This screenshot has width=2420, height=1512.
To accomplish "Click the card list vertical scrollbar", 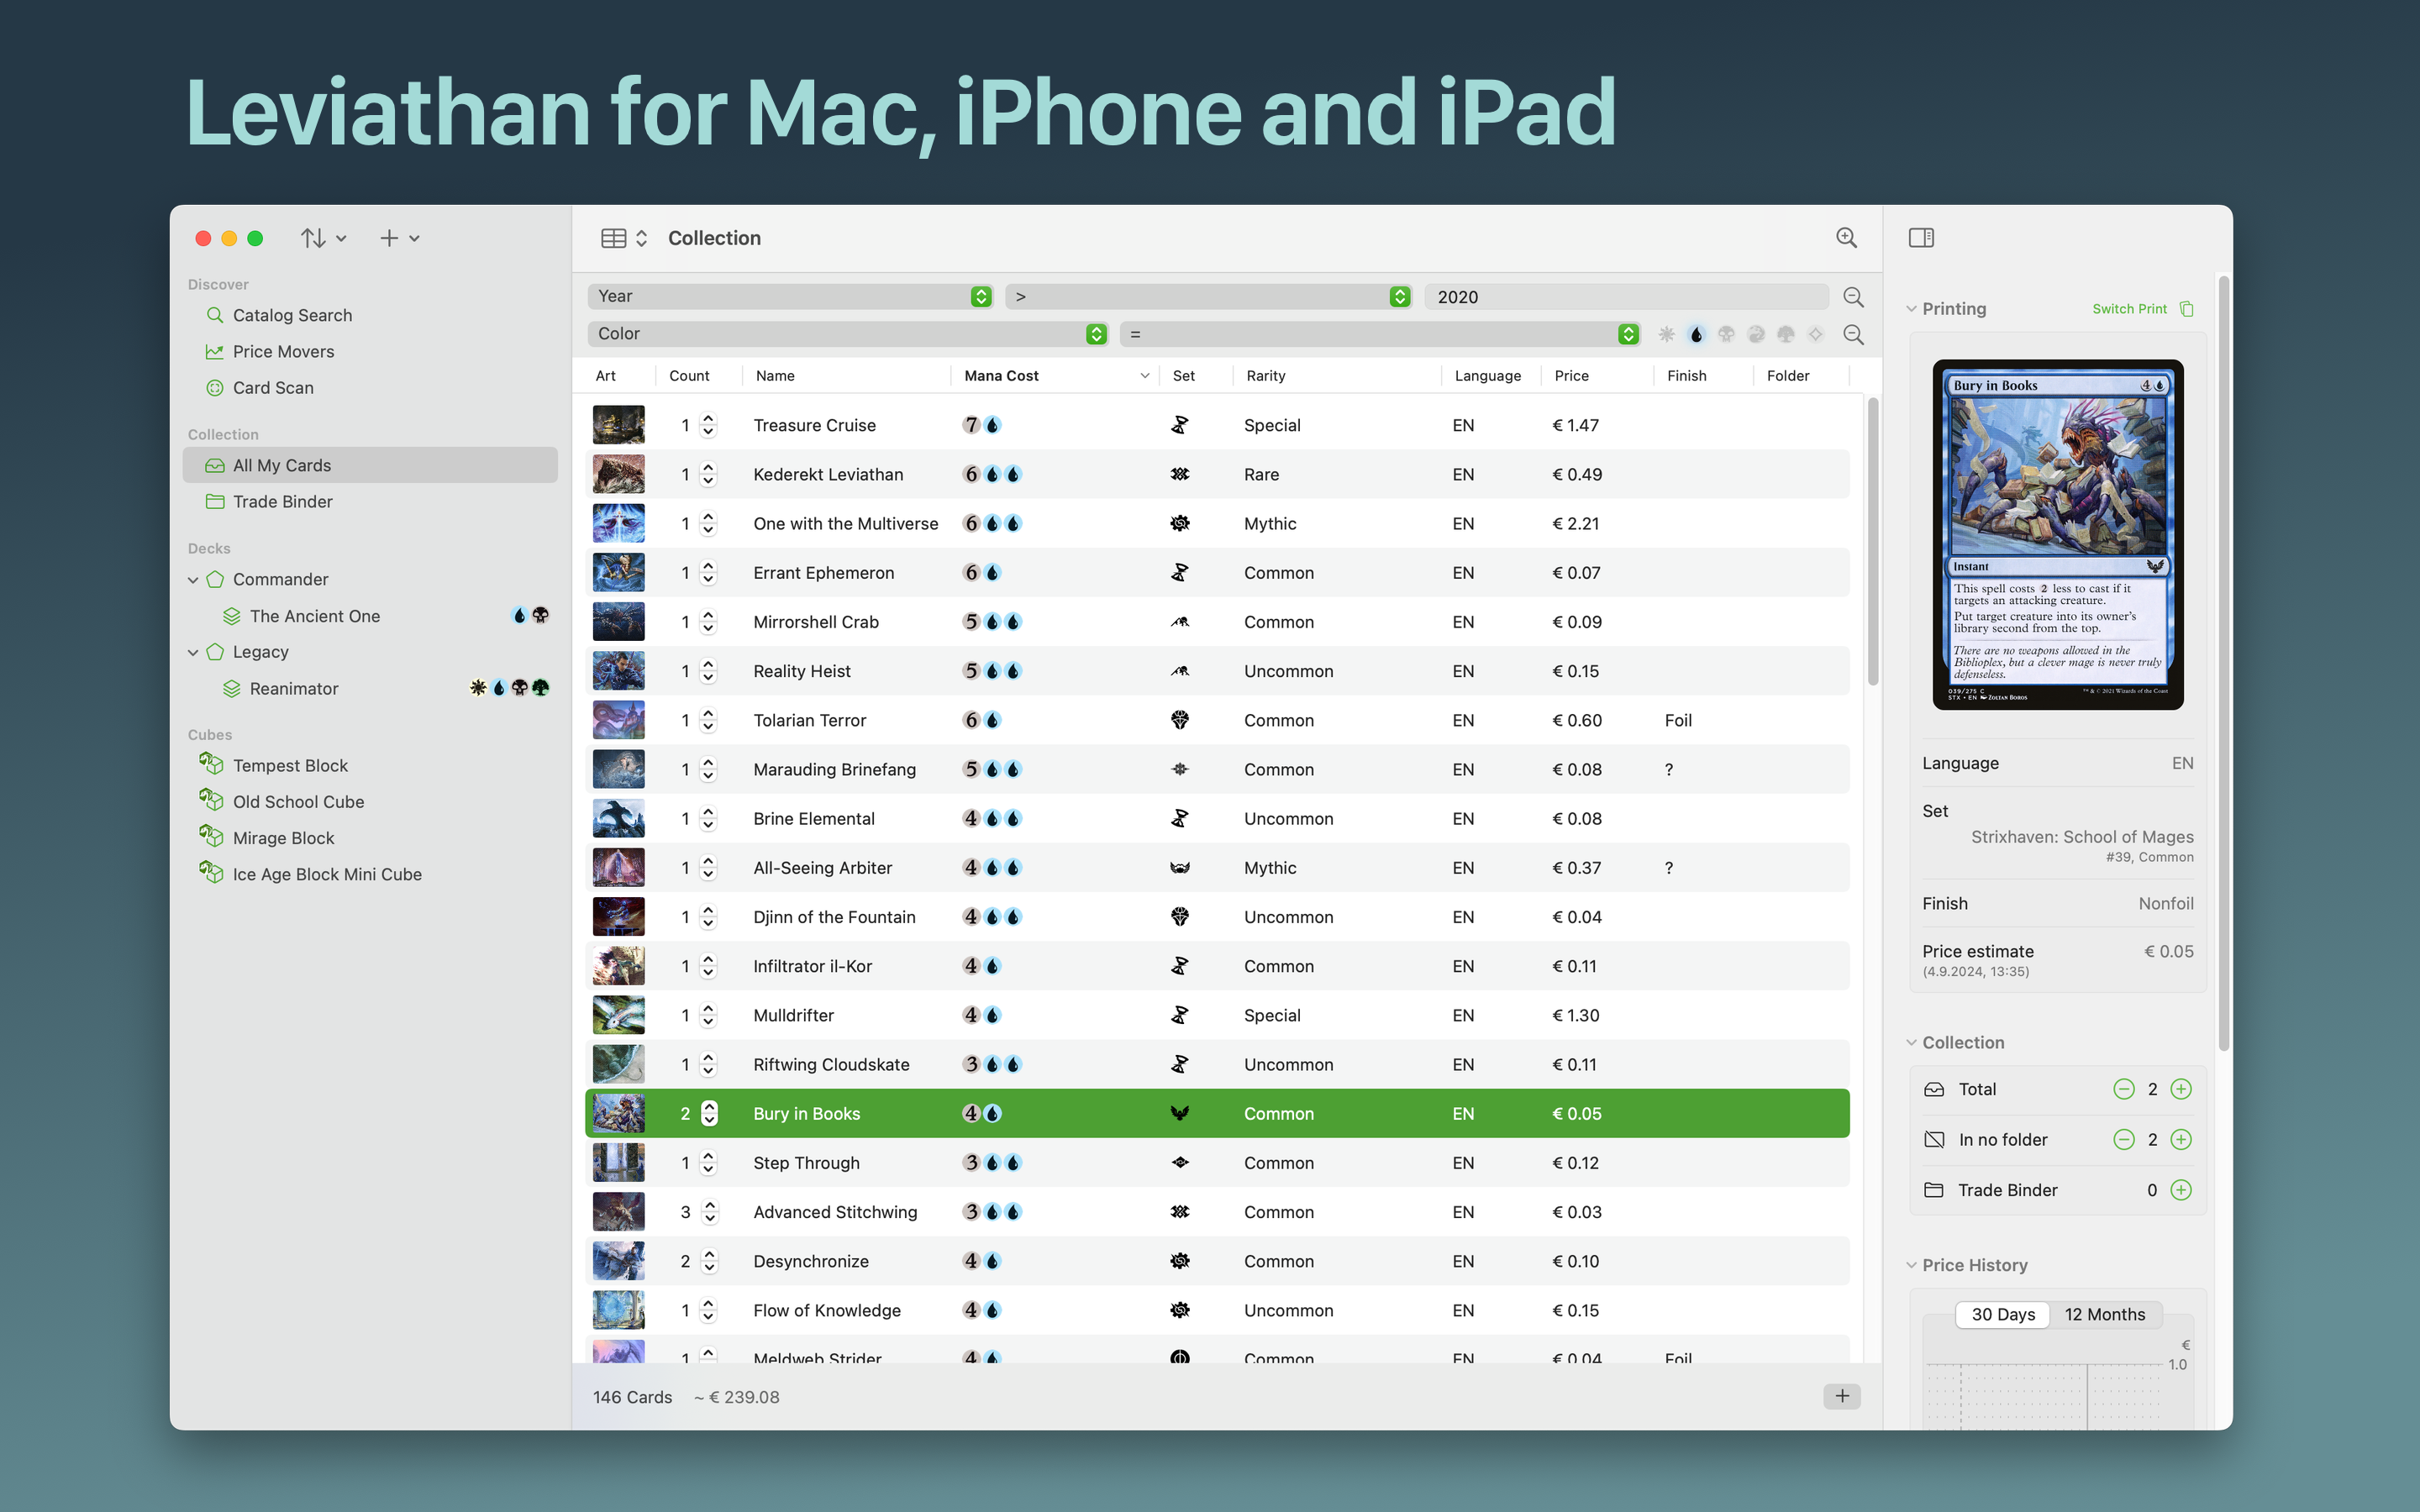I will pos(1873,543).
